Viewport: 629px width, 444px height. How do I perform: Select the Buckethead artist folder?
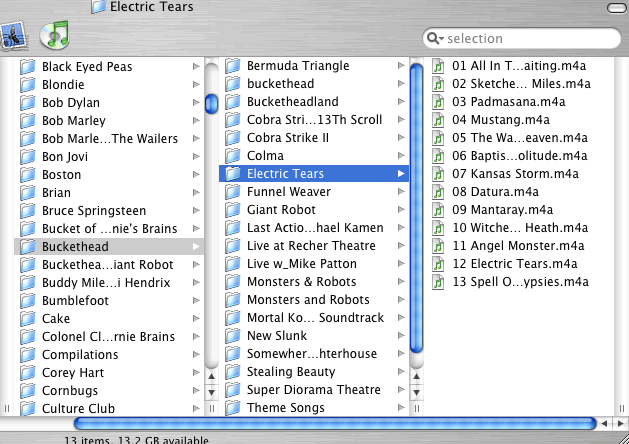pyautogui.click(x=109, y=246)
